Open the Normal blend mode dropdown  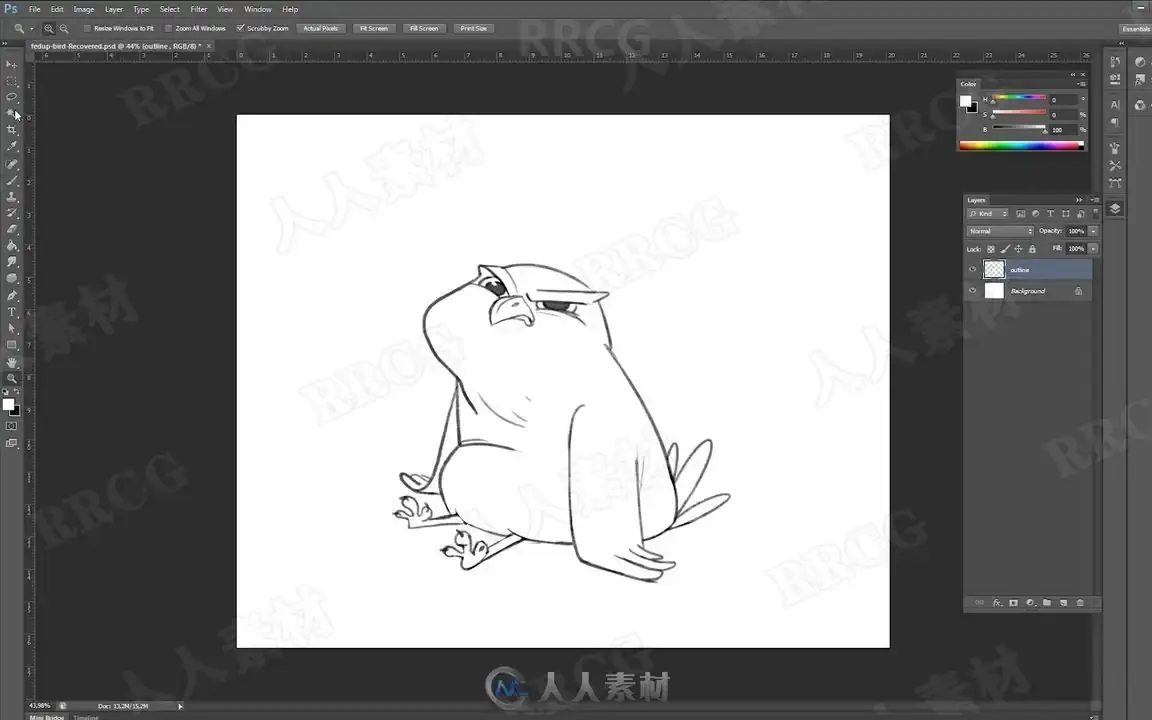[1000, 231]
